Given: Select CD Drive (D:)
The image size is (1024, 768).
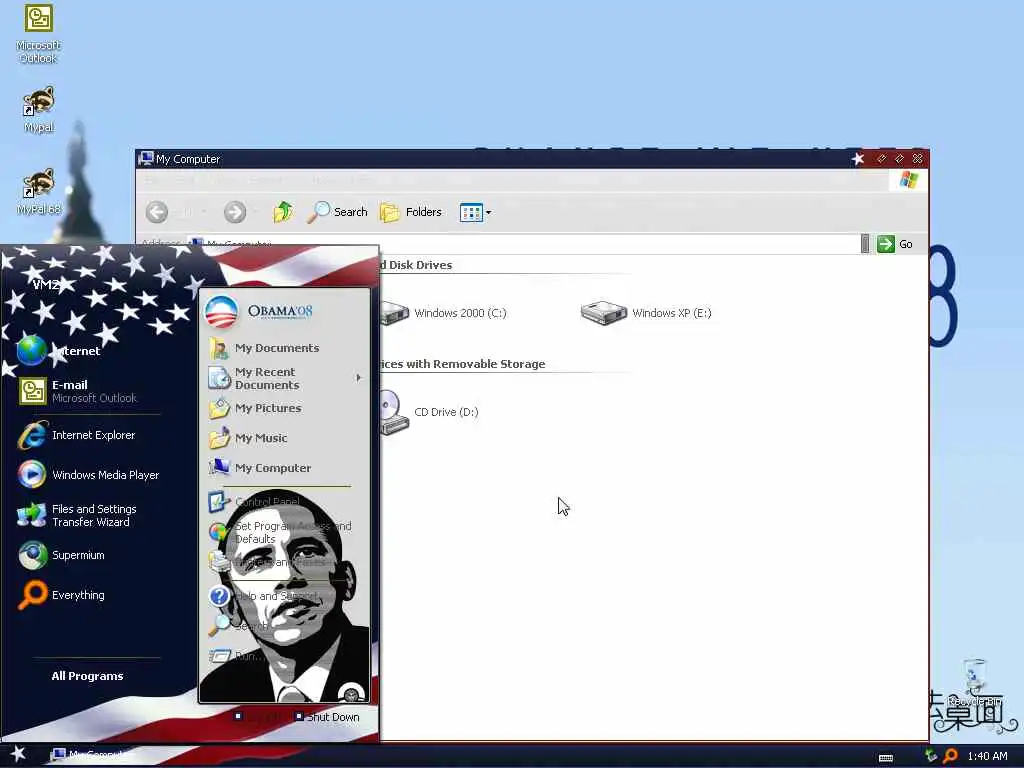Looking at the screenshot, I should (x=428, y=412).
